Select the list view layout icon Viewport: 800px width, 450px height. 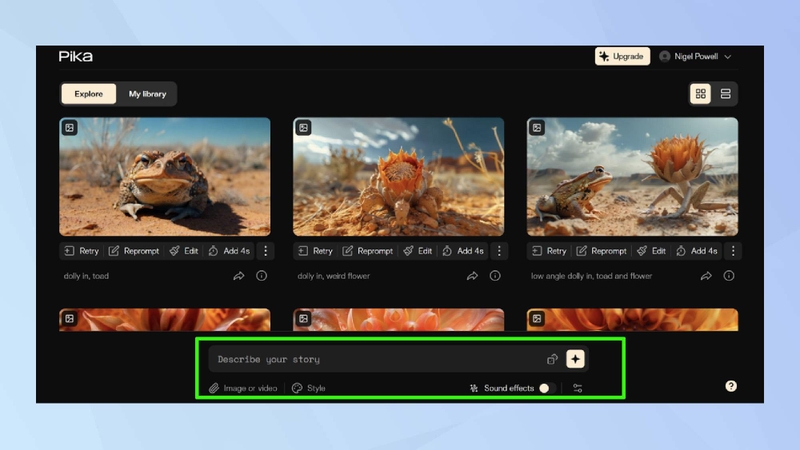click(x=726, y=94)
